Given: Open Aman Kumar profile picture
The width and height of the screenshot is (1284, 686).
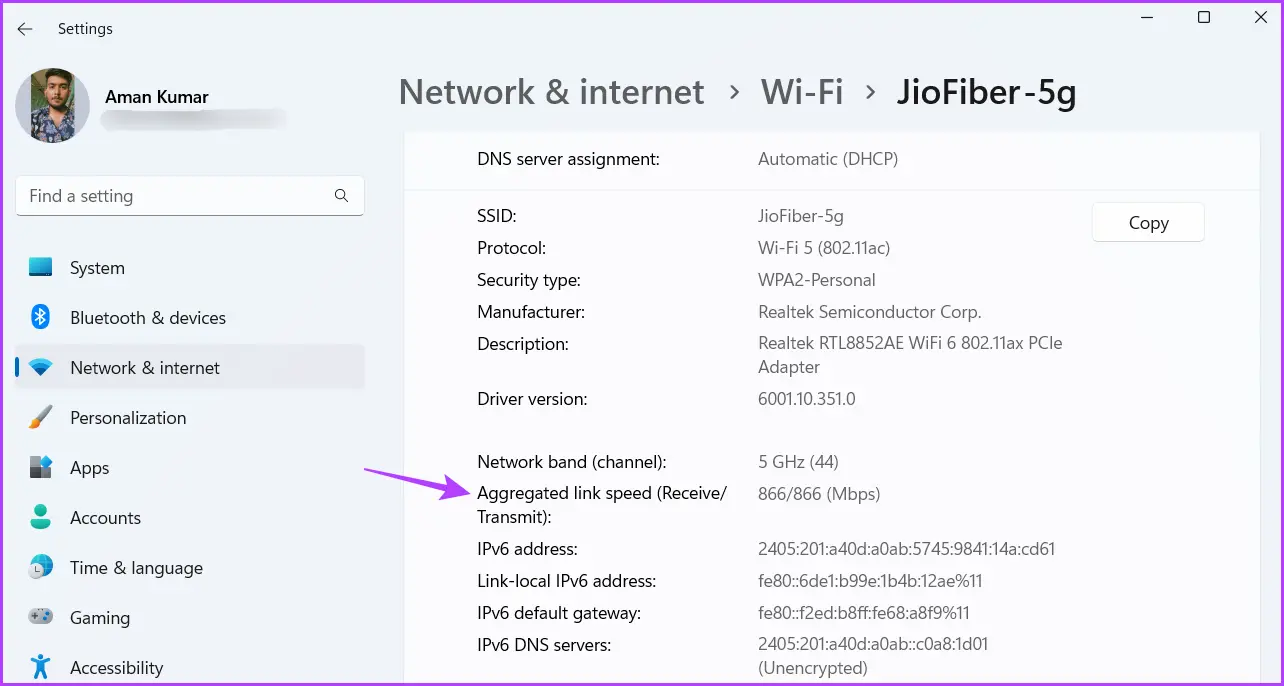Looking at the screenshot, I should (53, 105).
